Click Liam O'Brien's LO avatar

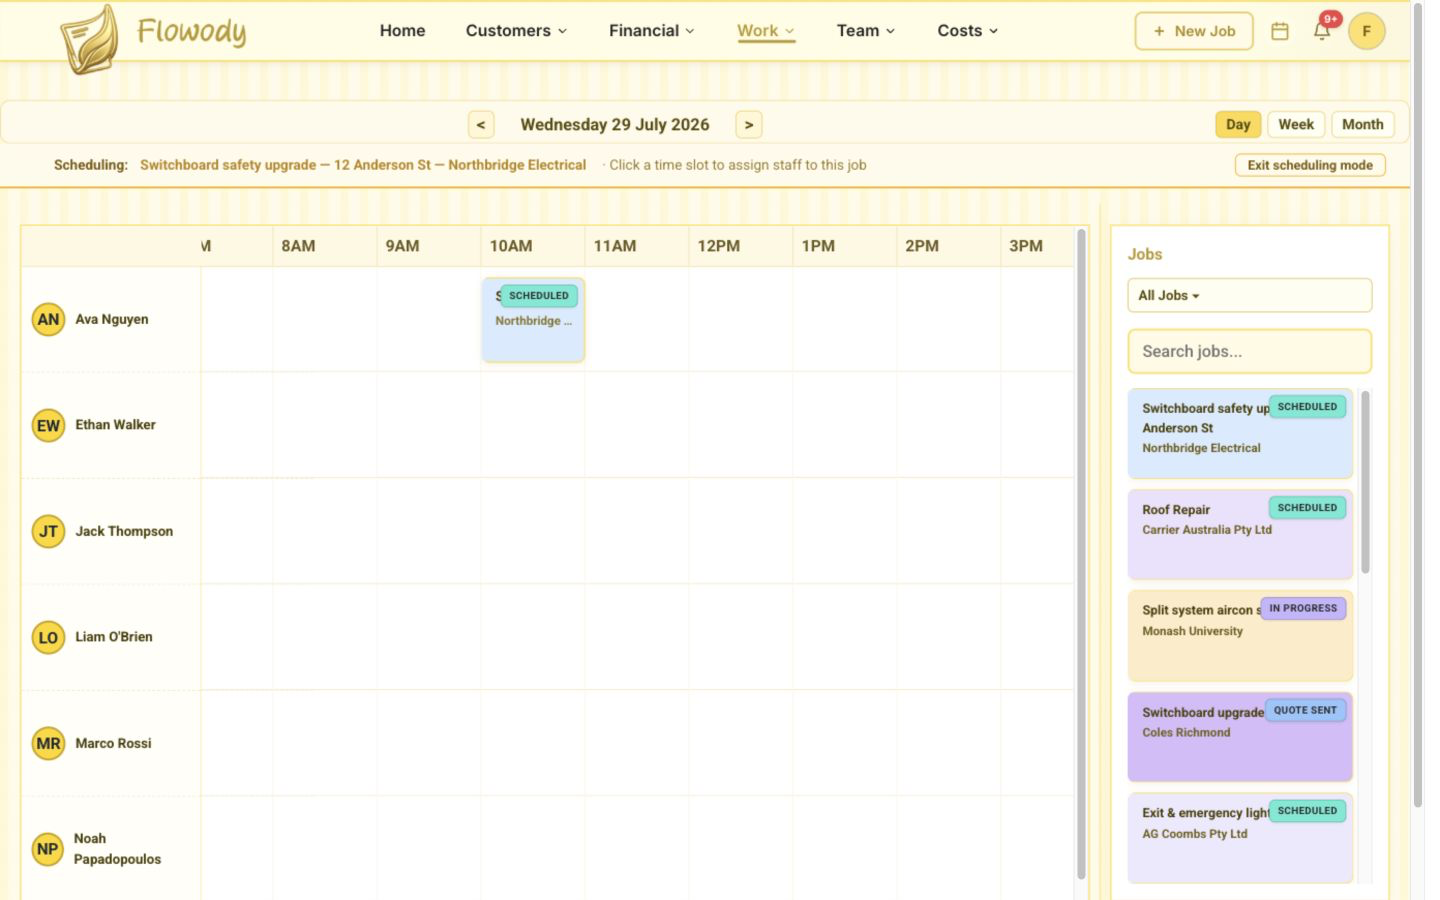coord(48,638)
